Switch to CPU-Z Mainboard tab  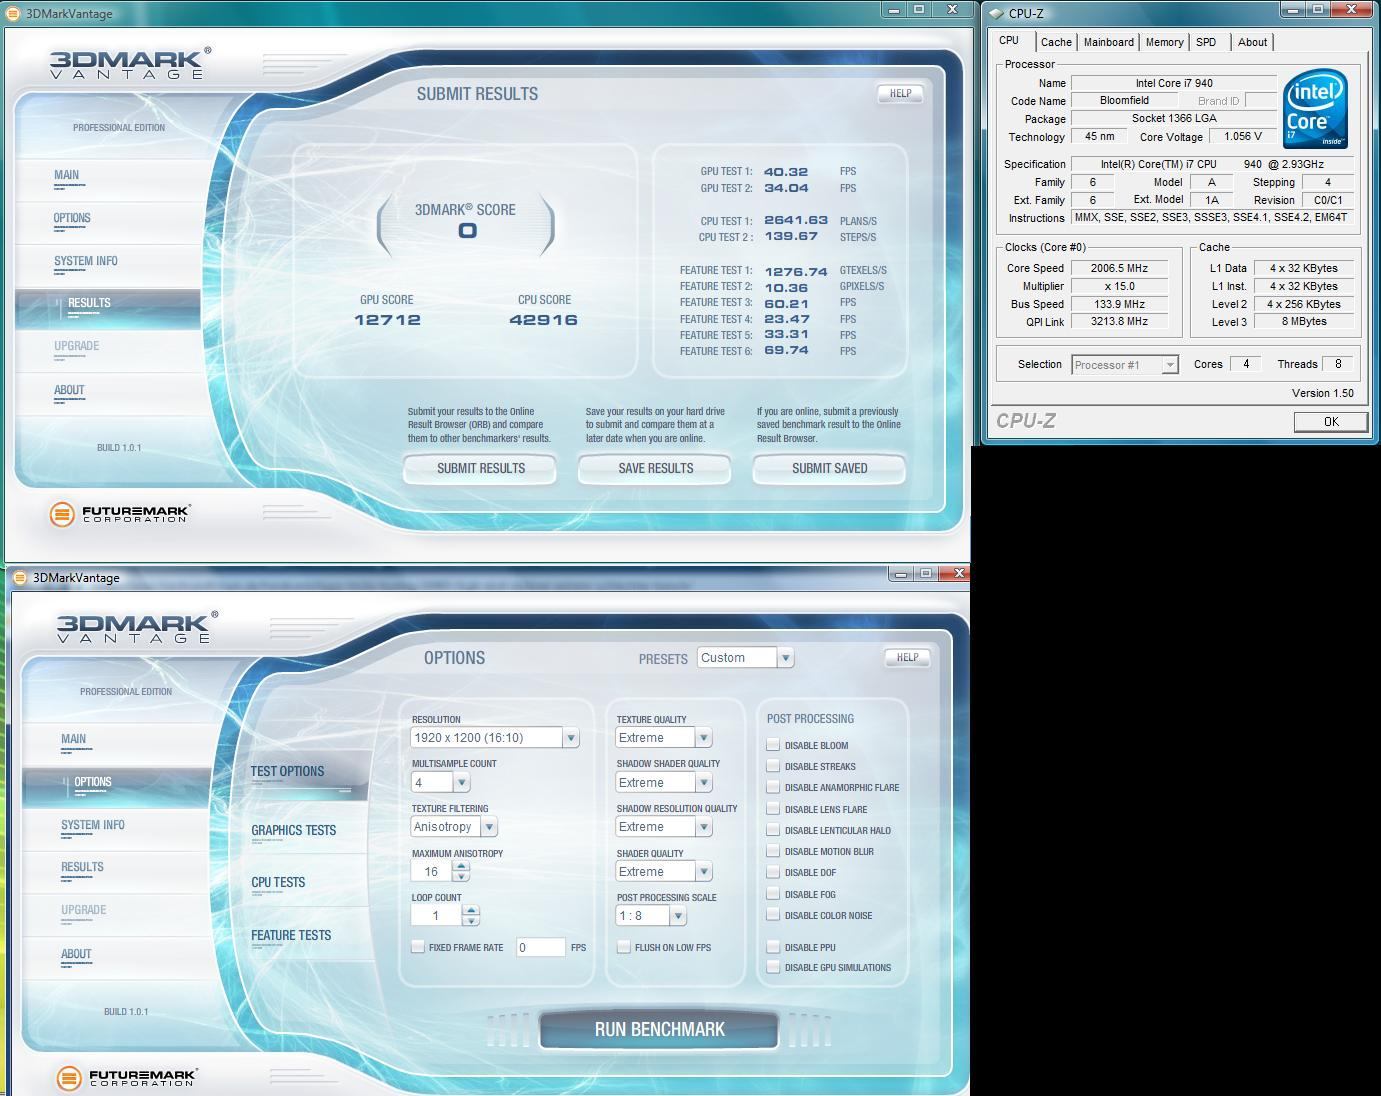1109,42
